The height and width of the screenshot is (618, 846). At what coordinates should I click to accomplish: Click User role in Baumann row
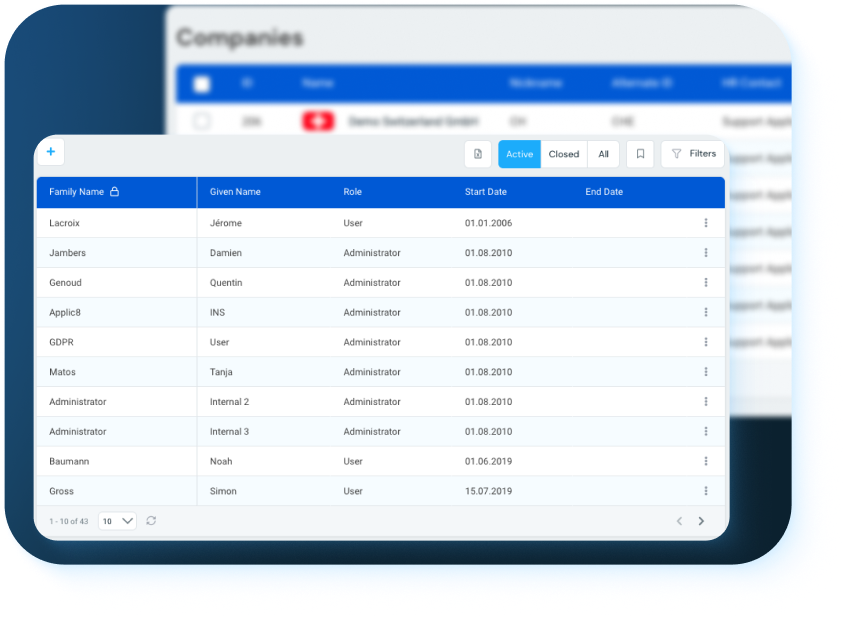click(353, 461)
